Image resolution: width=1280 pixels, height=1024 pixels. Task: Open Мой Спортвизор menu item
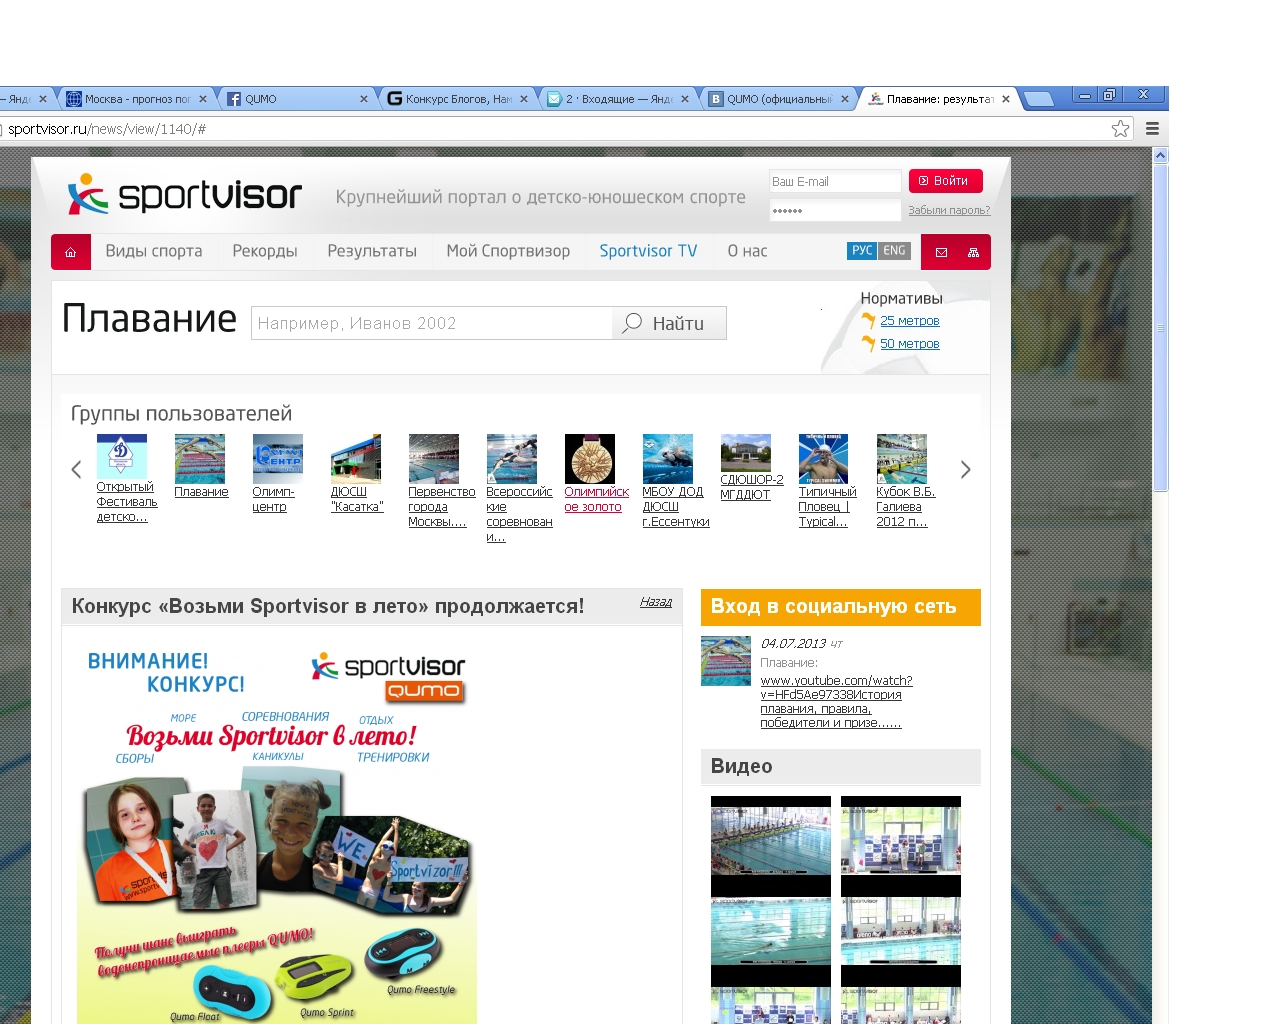point(508,251)
